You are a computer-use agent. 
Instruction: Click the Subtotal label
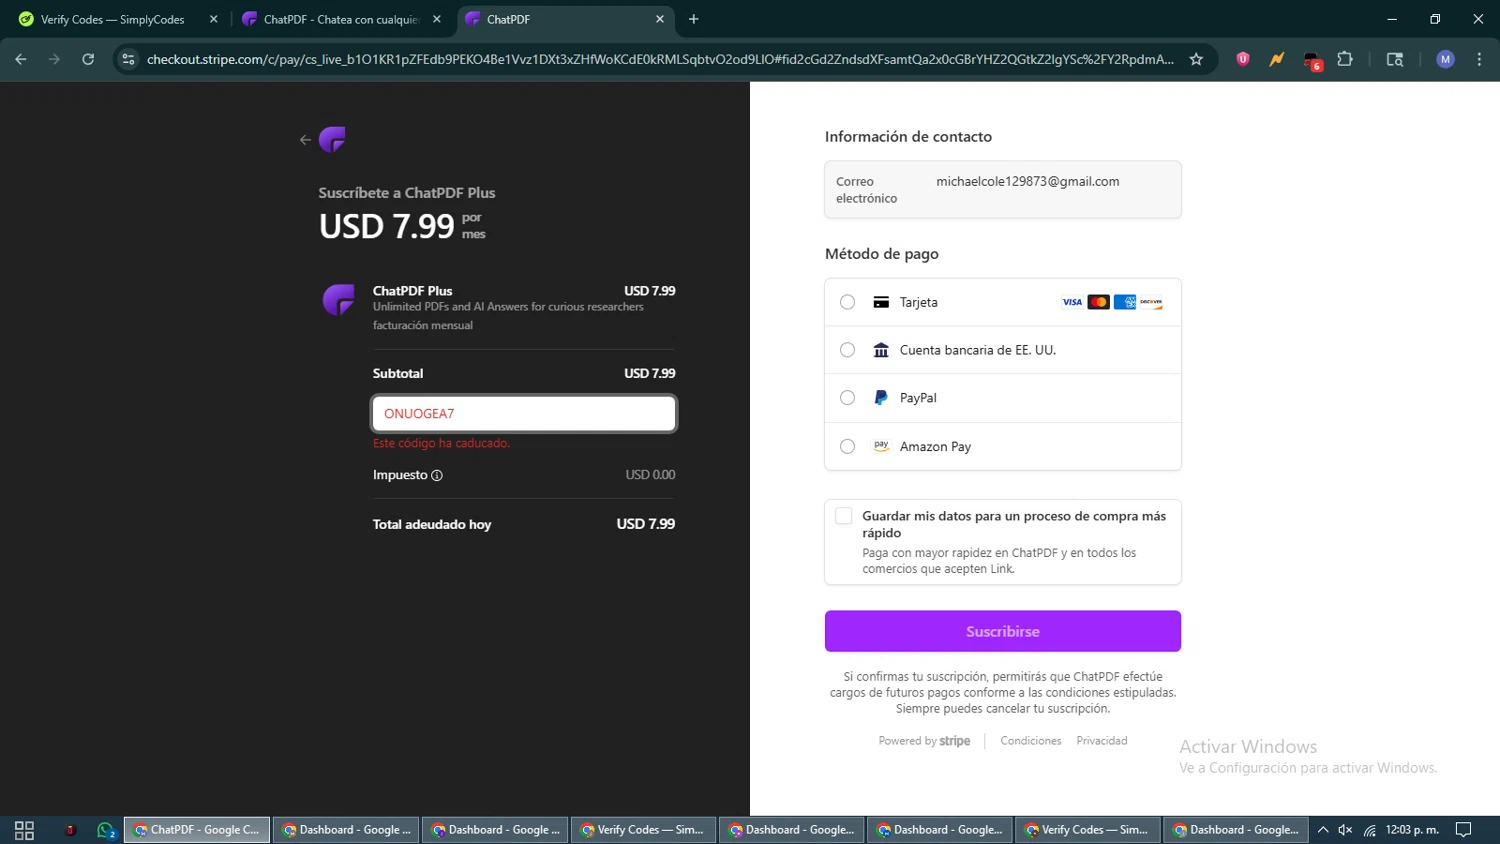[x=398, y=373]
